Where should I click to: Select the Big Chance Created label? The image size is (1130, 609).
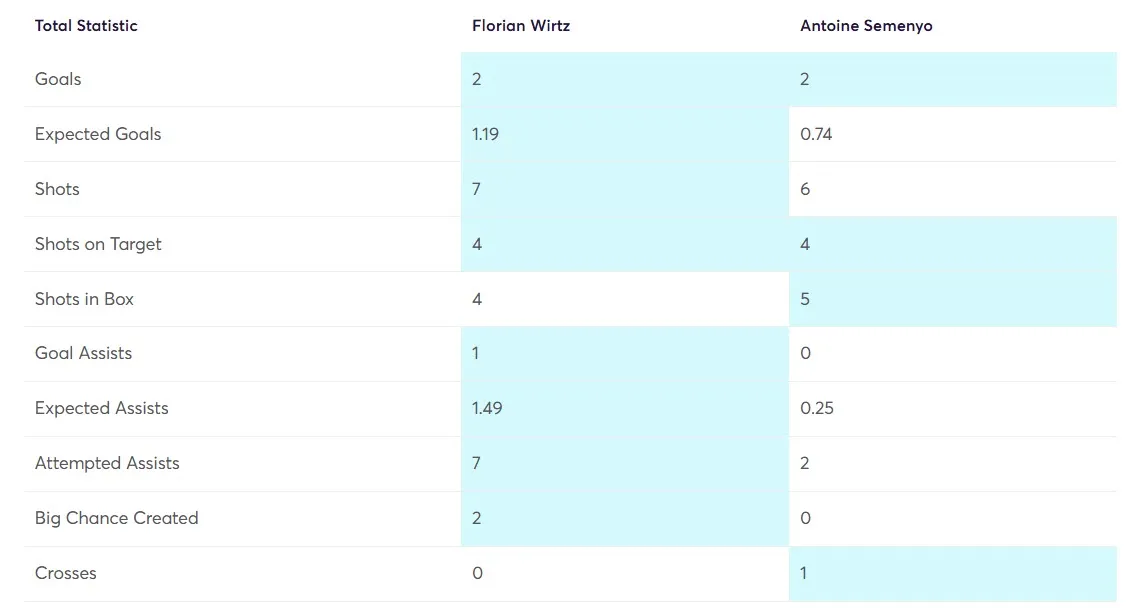click(x=116, y=518)
